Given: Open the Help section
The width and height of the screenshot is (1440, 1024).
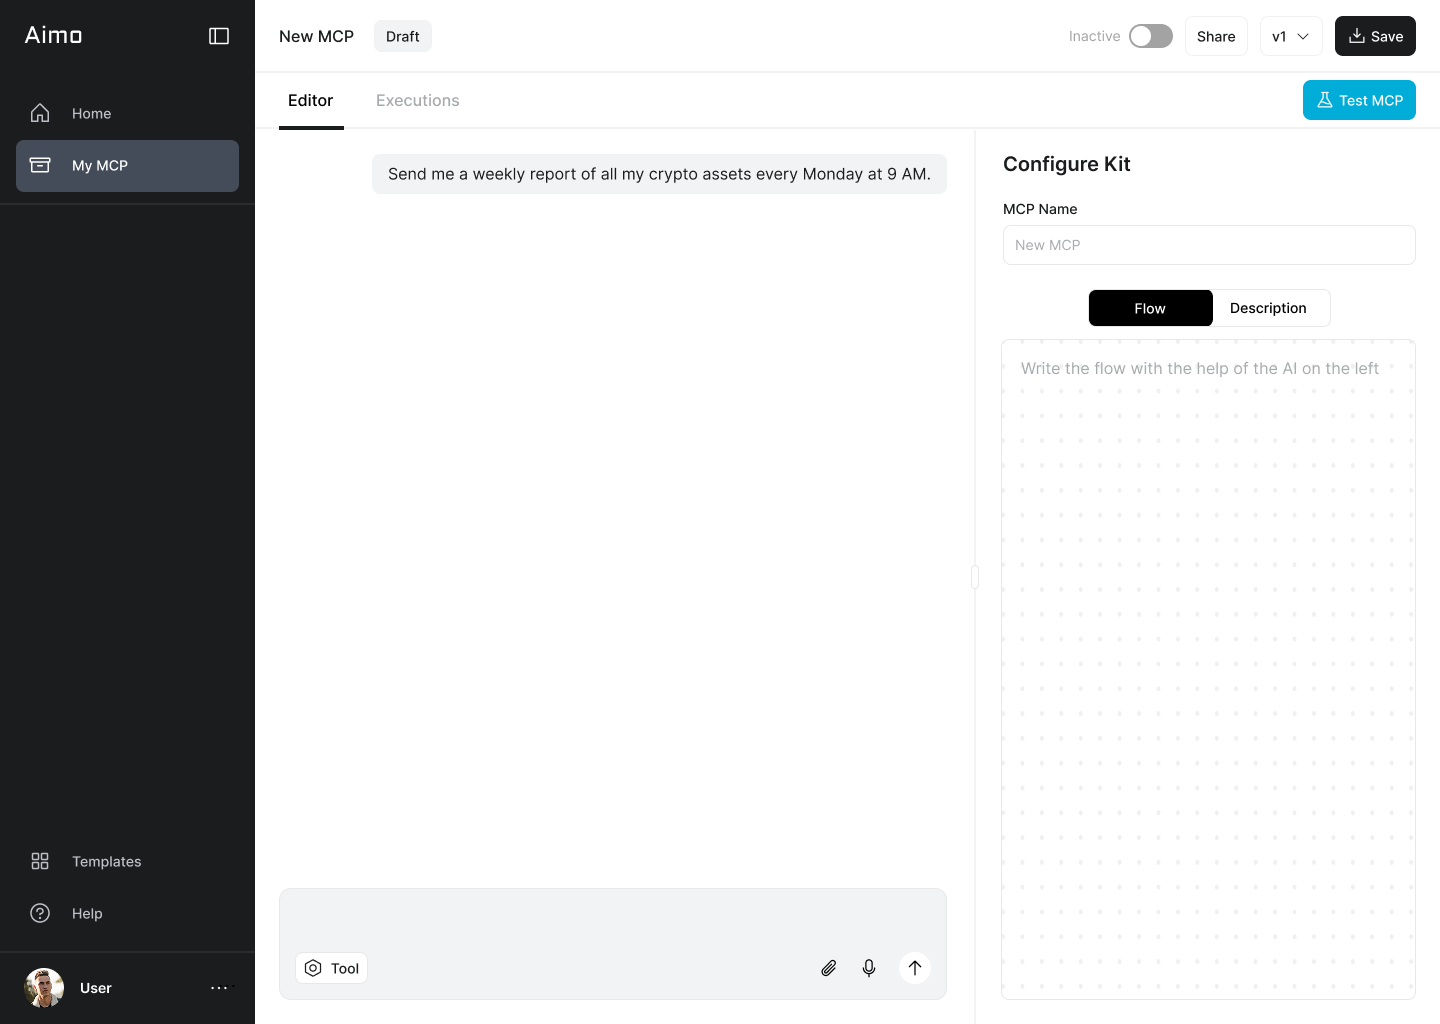Looking at the screenshot, I should pyautogui.click(x=127, y=913).
